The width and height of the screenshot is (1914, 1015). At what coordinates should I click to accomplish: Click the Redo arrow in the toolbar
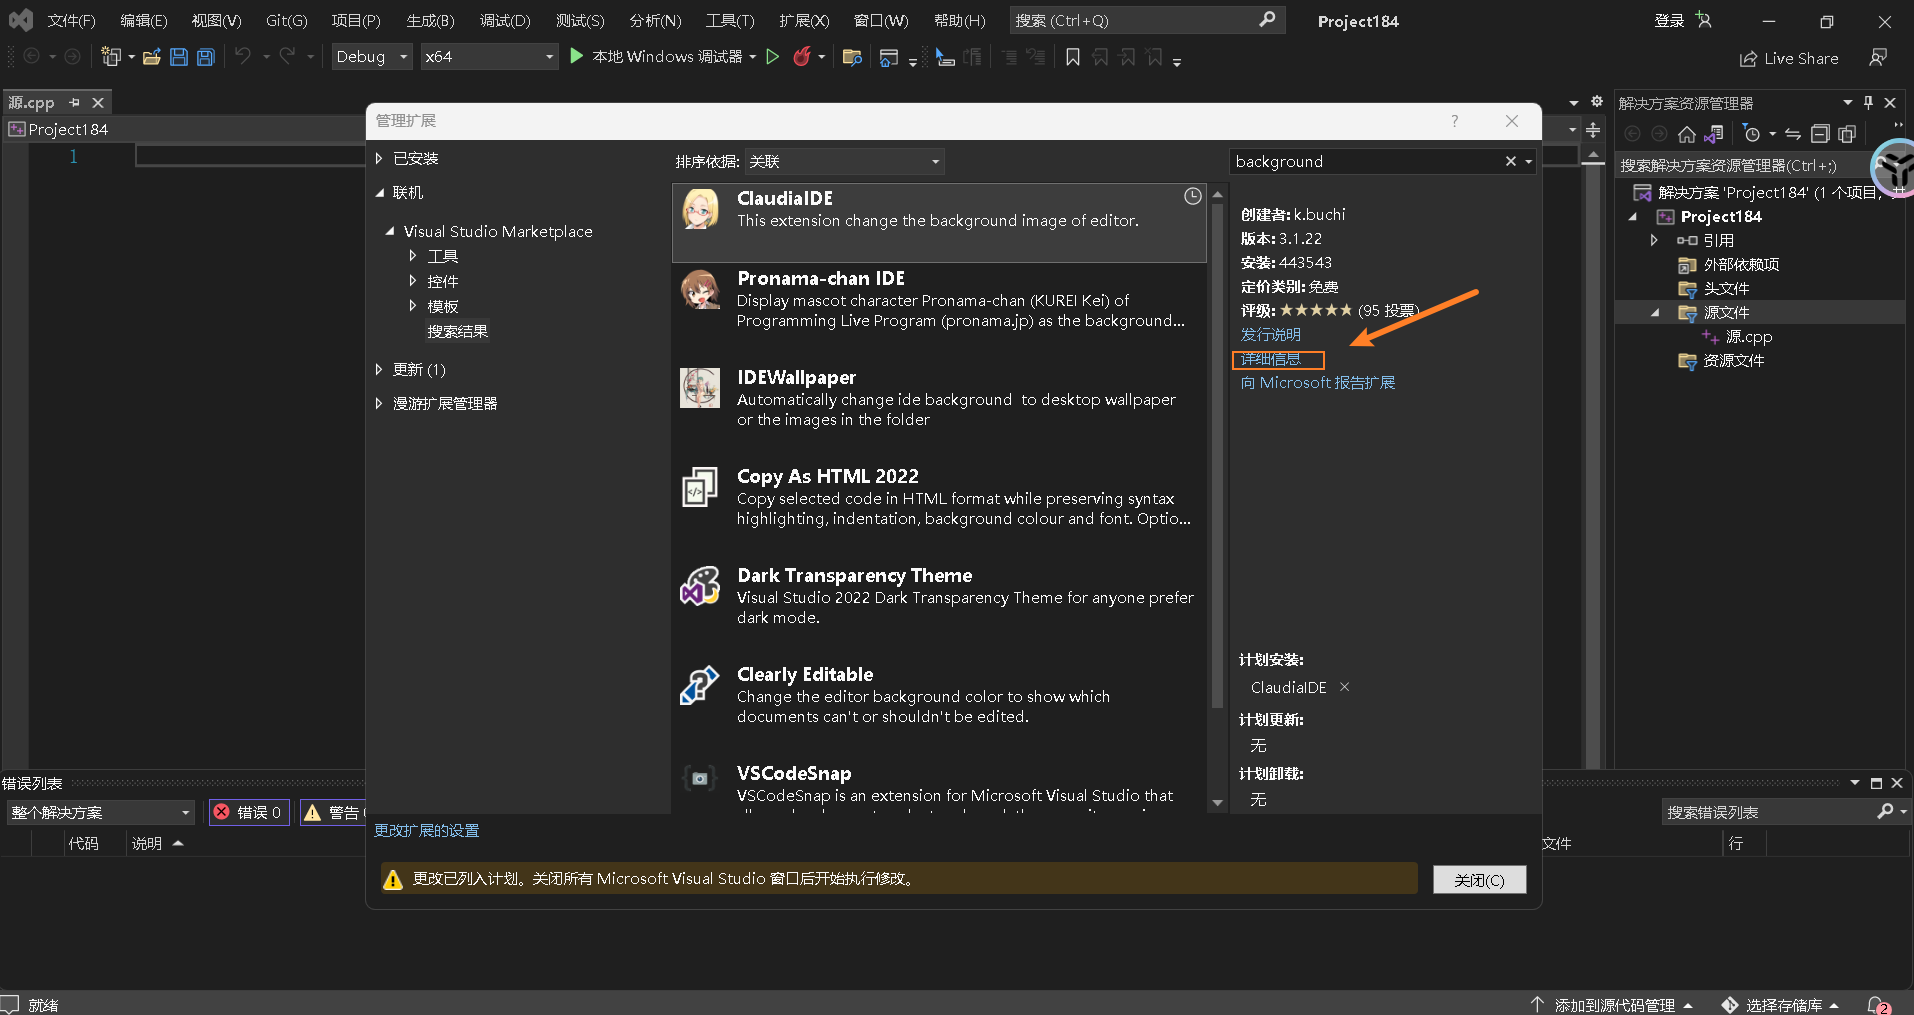[287, 57]
